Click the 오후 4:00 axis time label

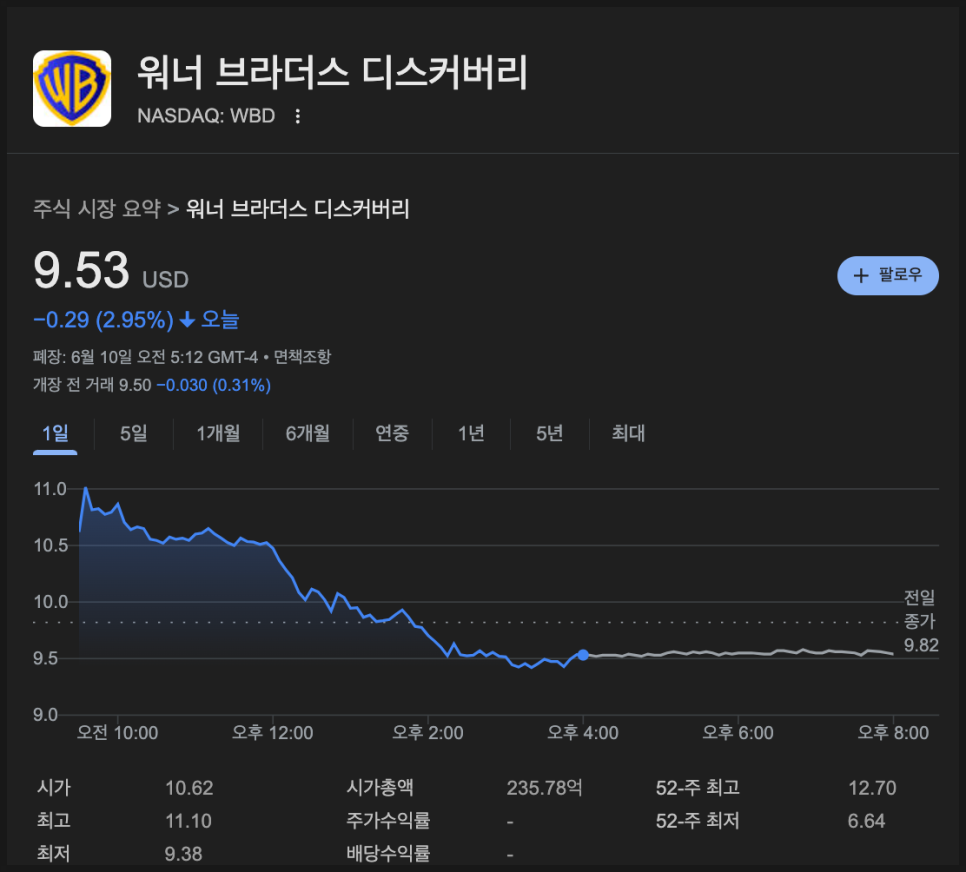[x=583, y=733]
